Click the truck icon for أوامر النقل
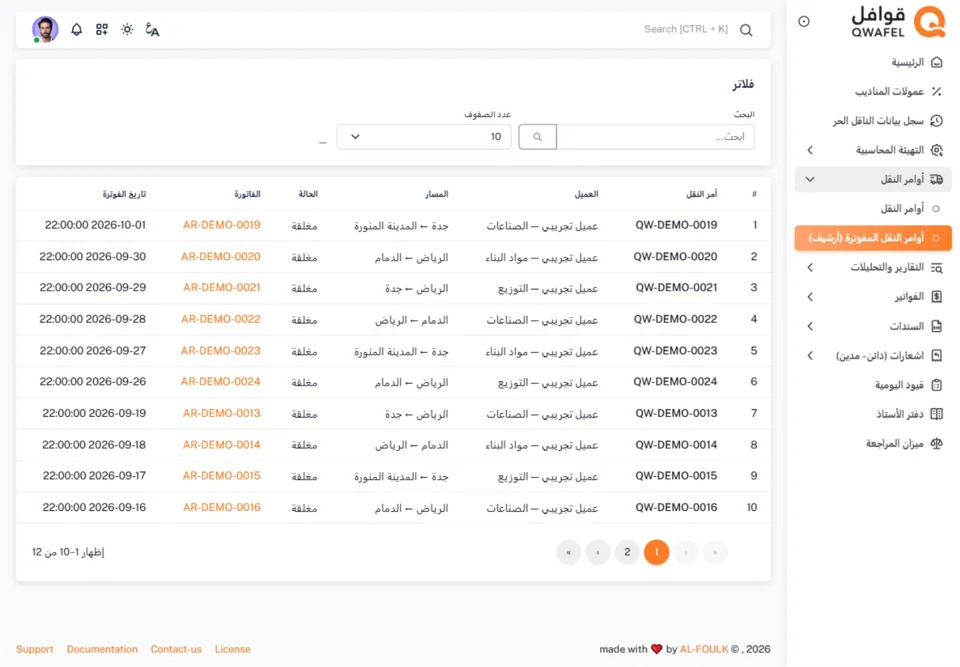 (x=936, y=179)
